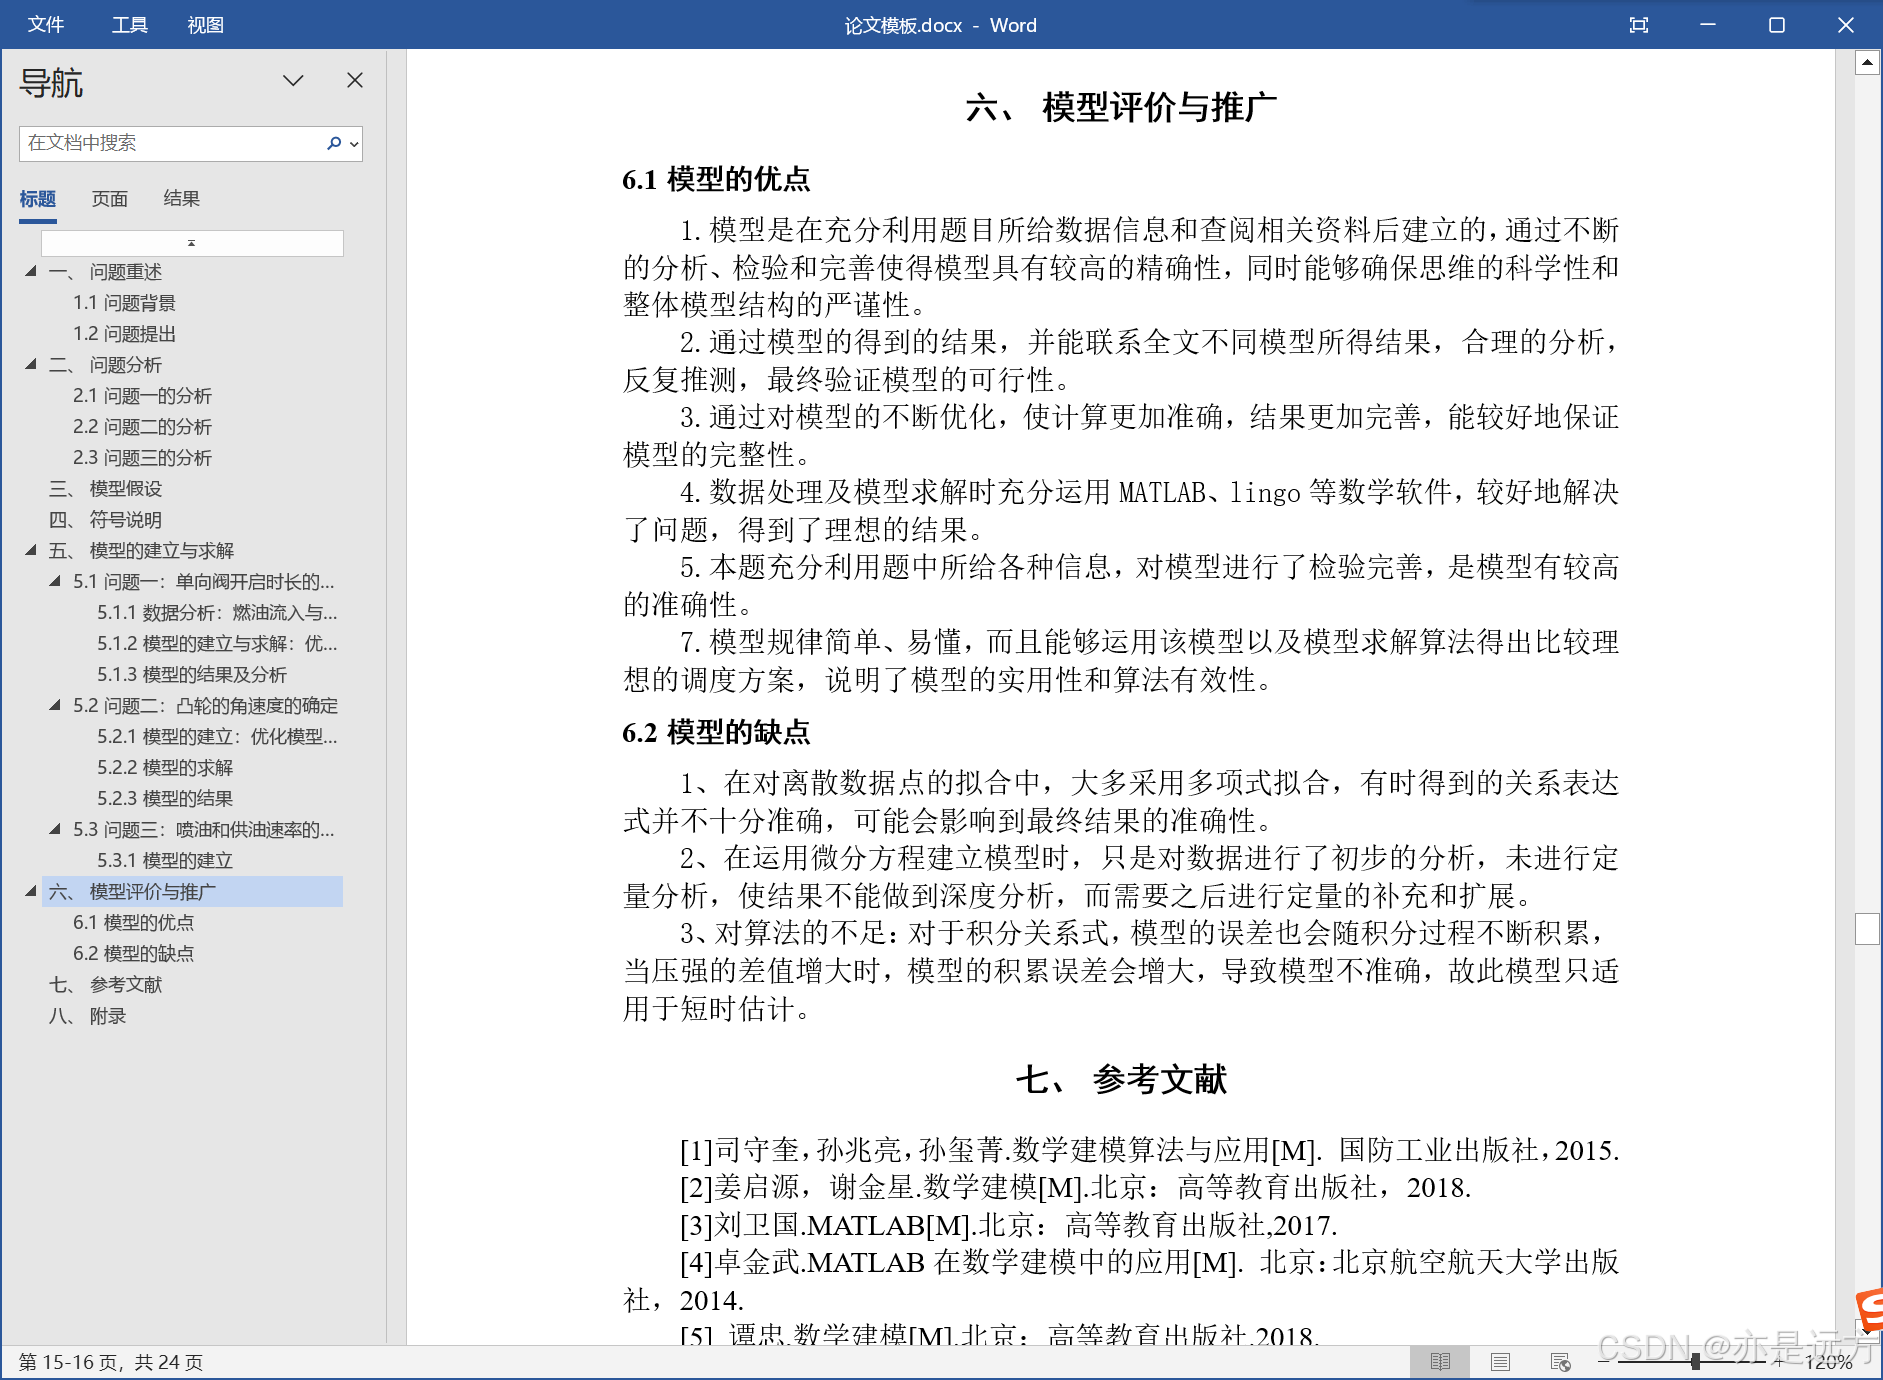1883x1380 pixels.
Task: Click the vertical scrollbar thumb
Action: click(1867, 929)
